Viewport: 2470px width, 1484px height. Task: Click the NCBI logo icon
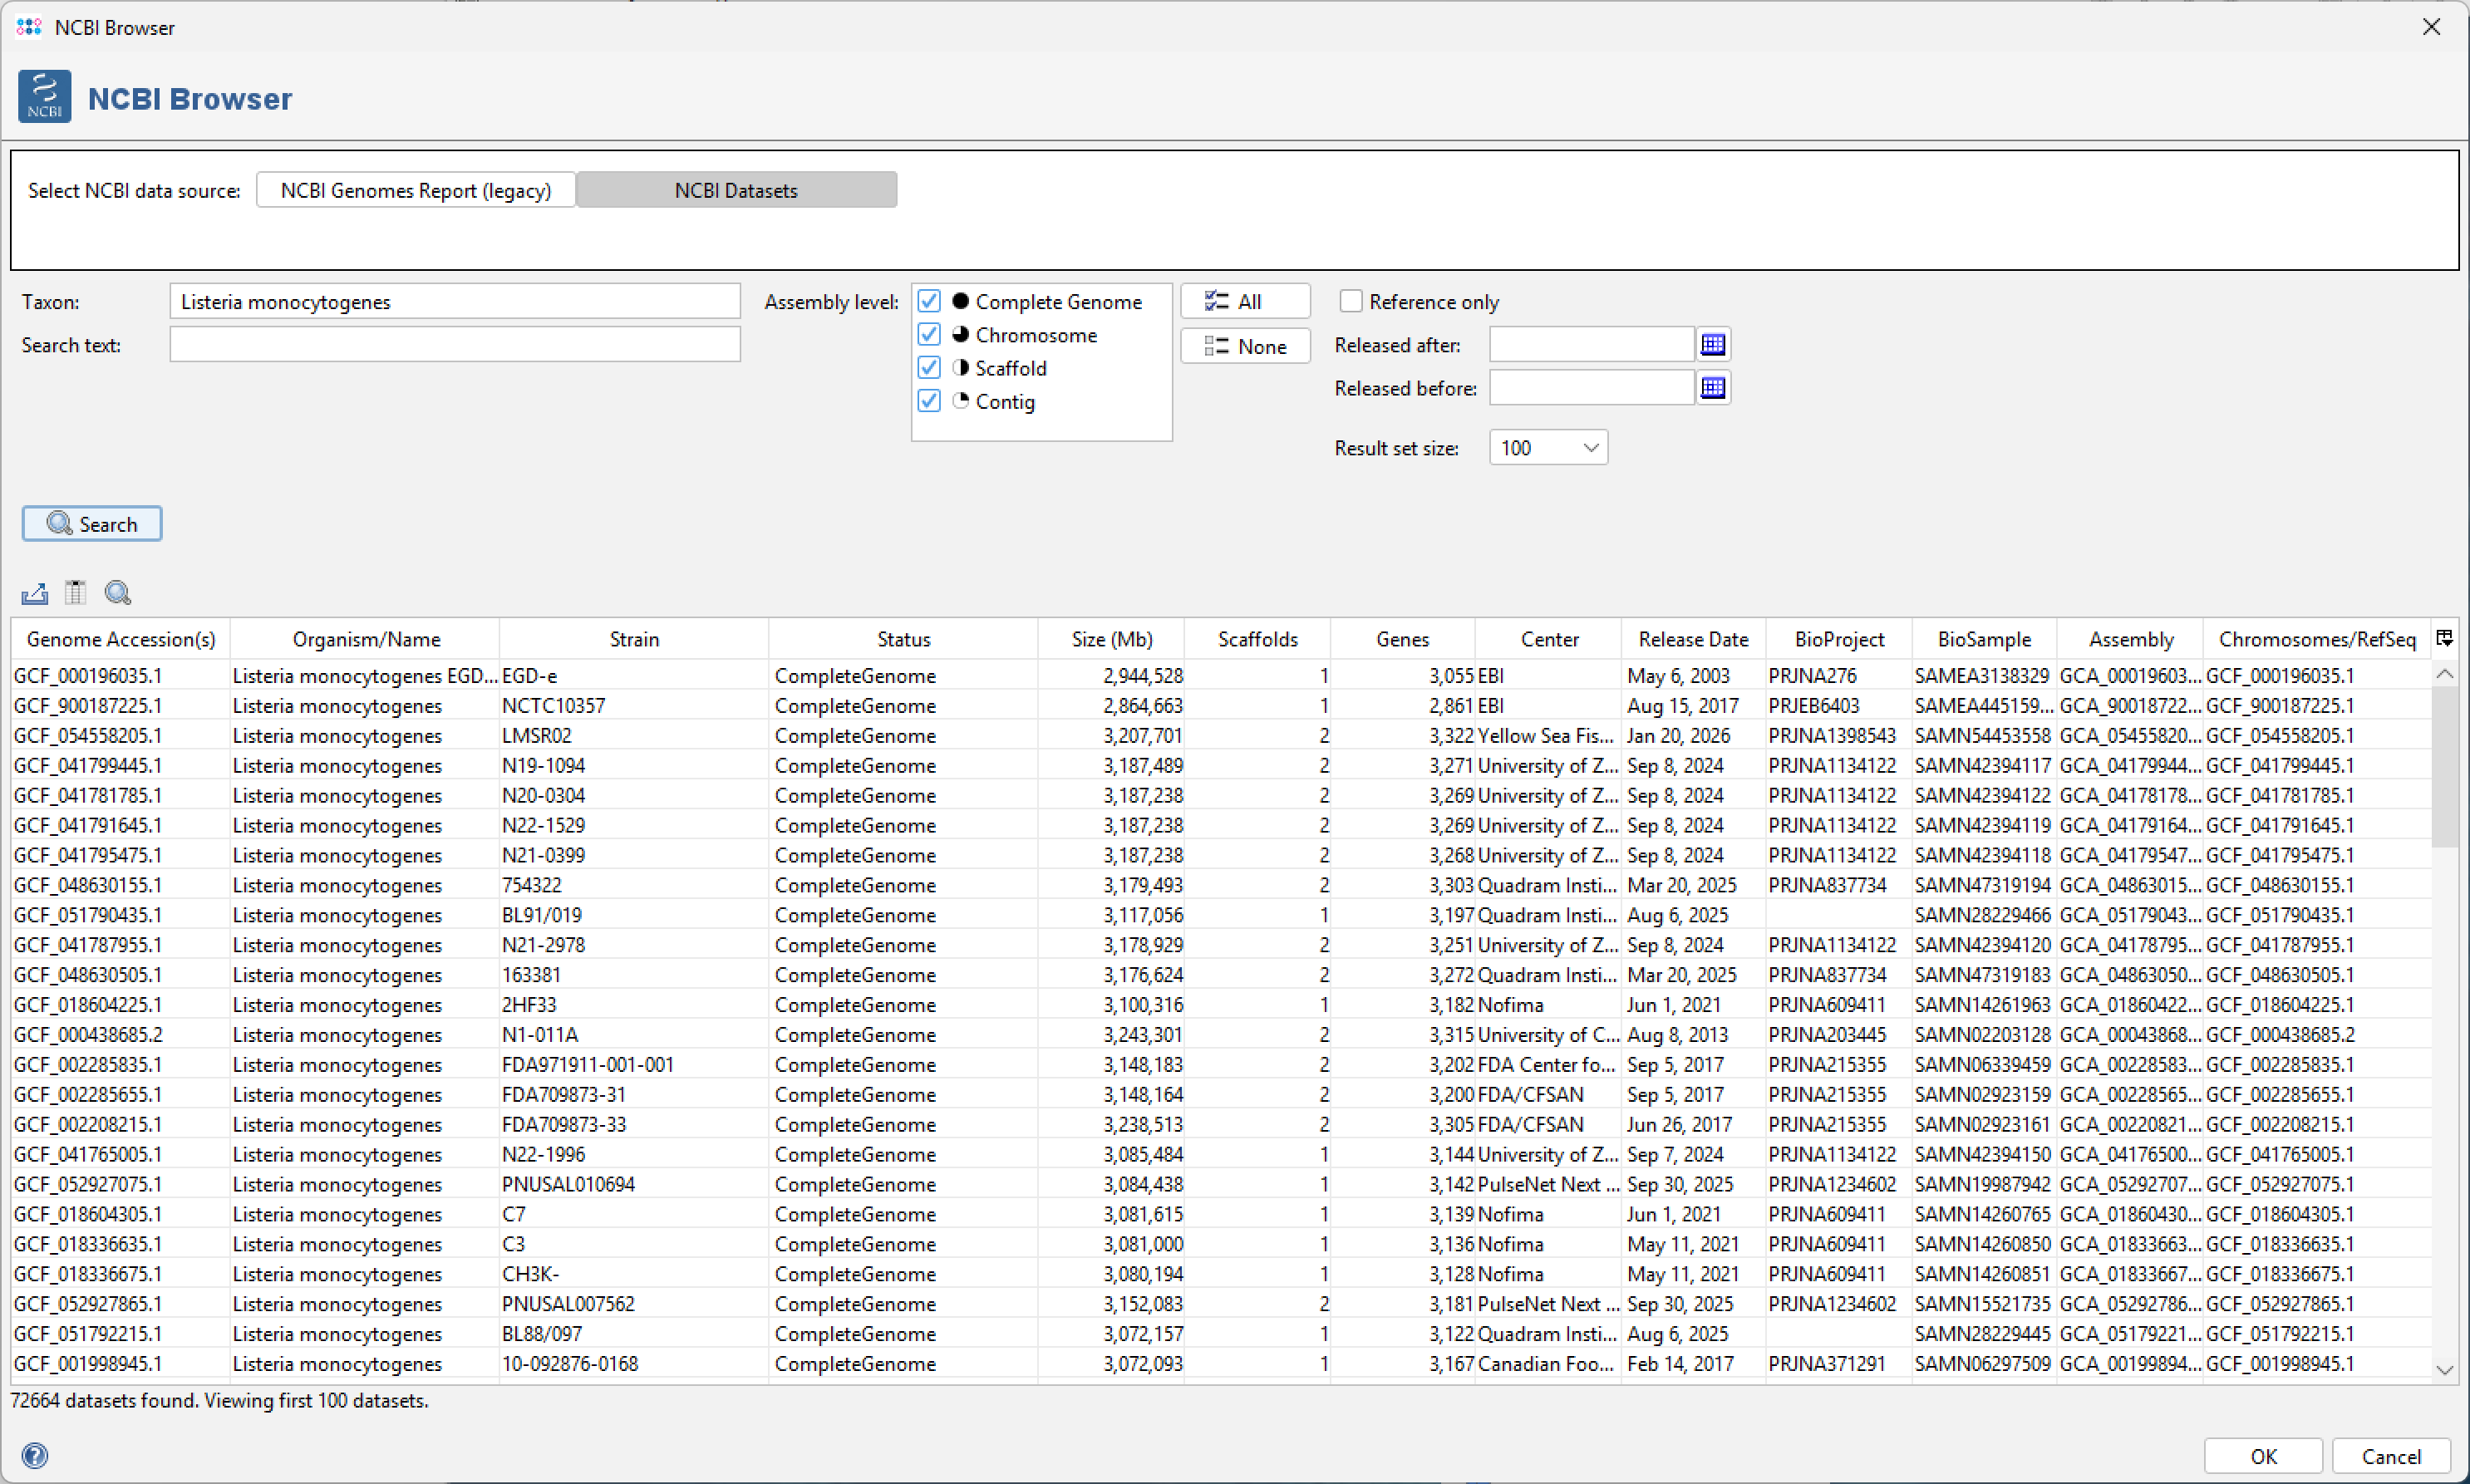pyautogui.click(x=45, y=97)
